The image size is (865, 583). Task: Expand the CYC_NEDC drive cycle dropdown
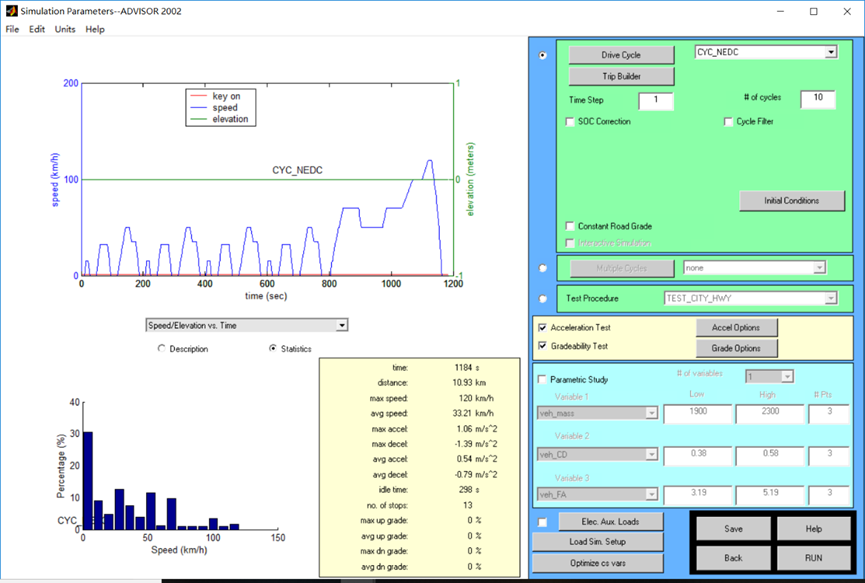830,52
